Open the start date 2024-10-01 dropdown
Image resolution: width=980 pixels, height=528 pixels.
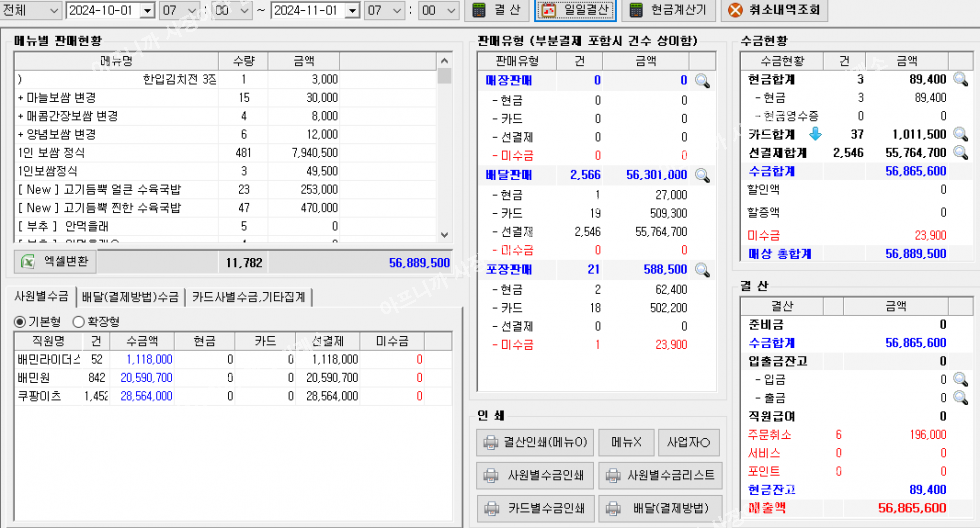(148, 11)
